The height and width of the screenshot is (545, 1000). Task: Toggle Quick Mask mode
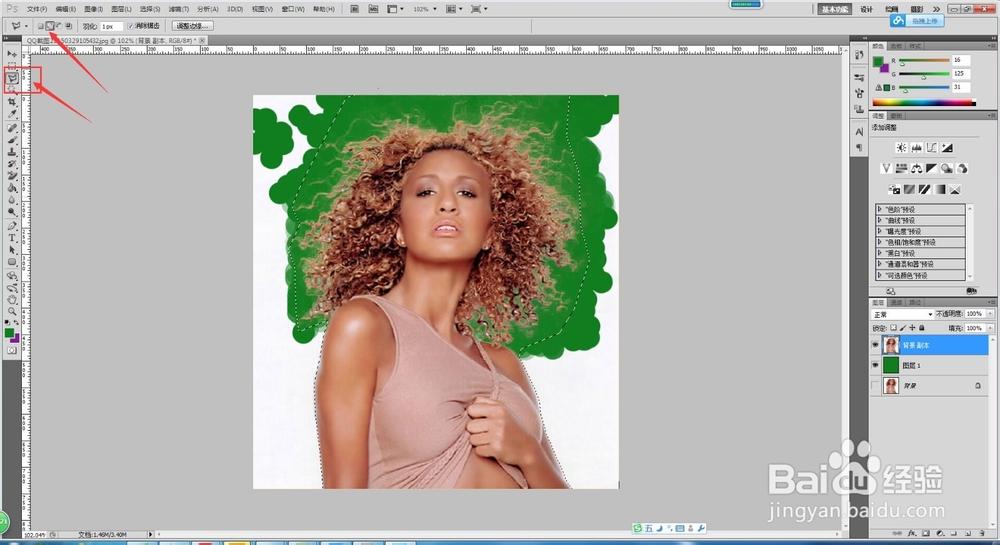11,350
